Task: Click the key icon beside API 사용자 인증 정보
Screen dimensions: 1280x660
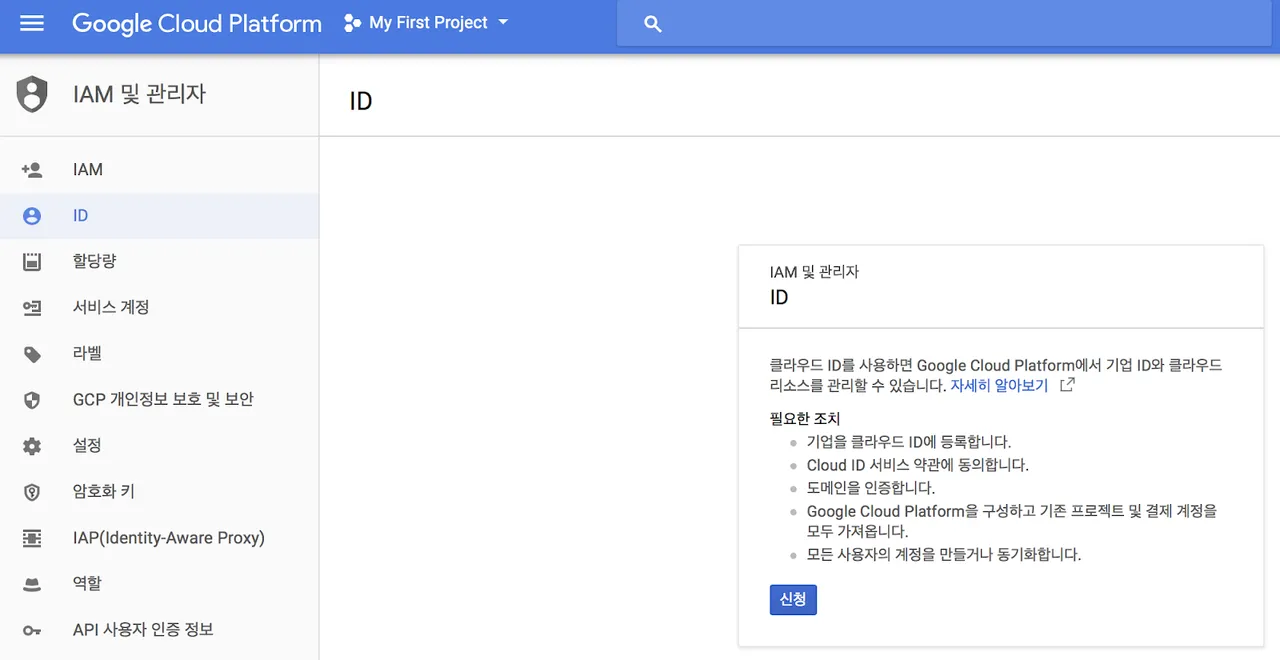Action: pos(32,630)
